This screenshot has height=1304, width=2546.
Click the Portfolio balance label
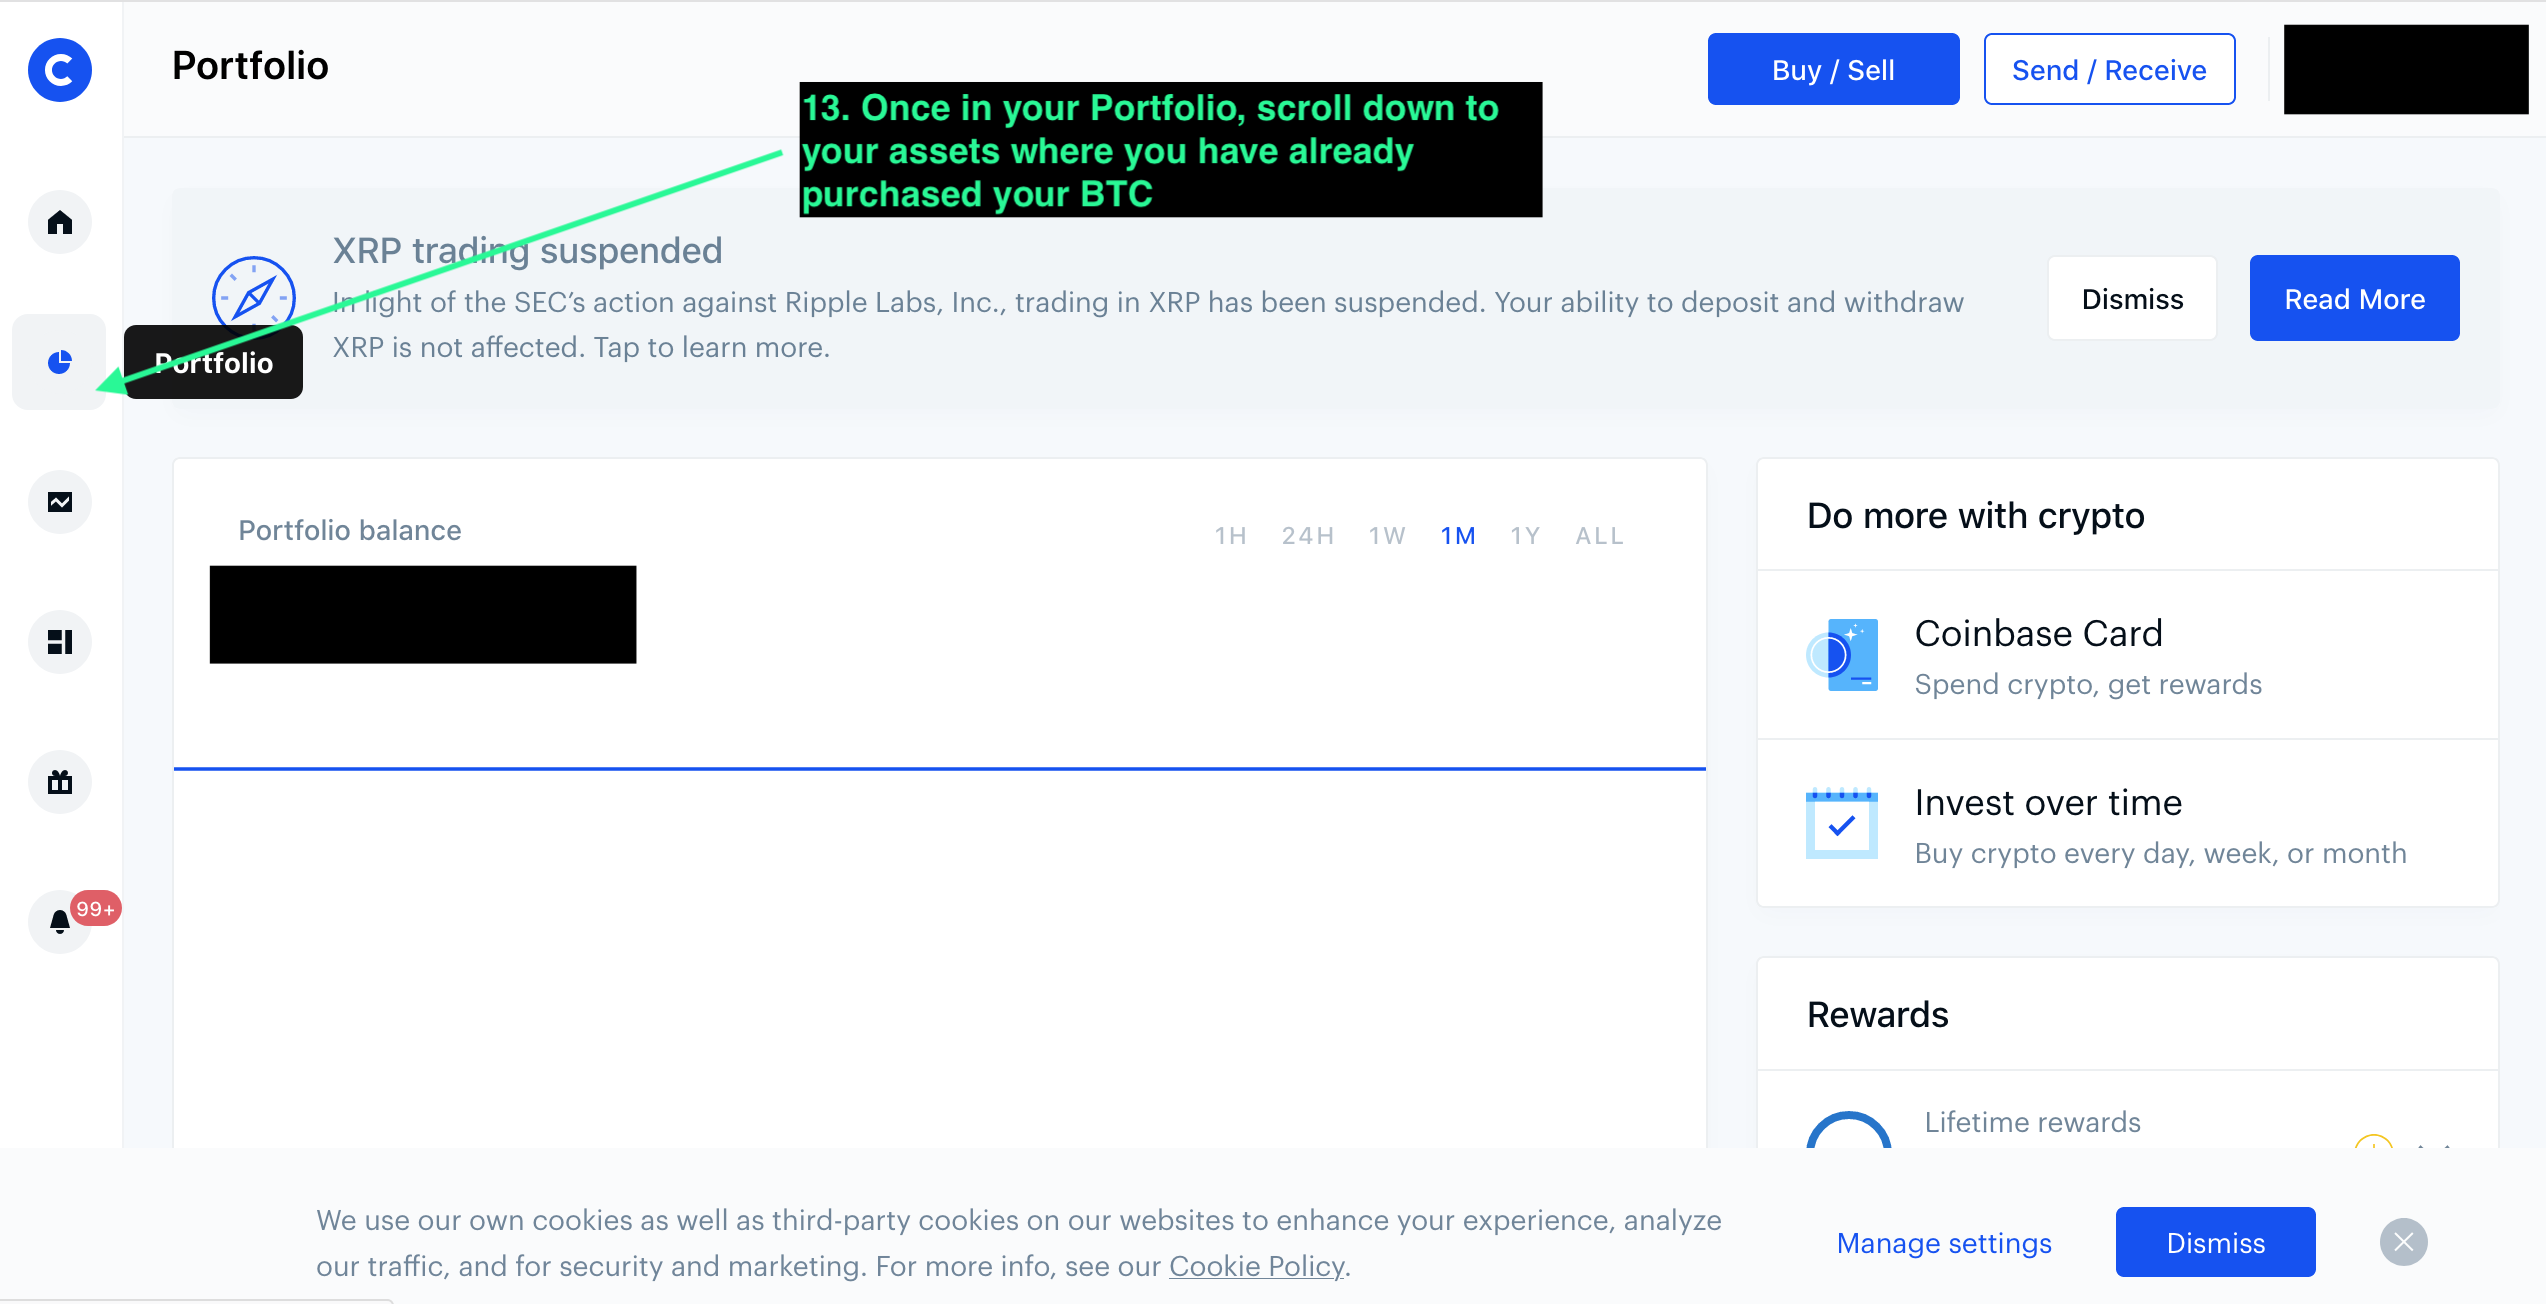click(350, 530)
